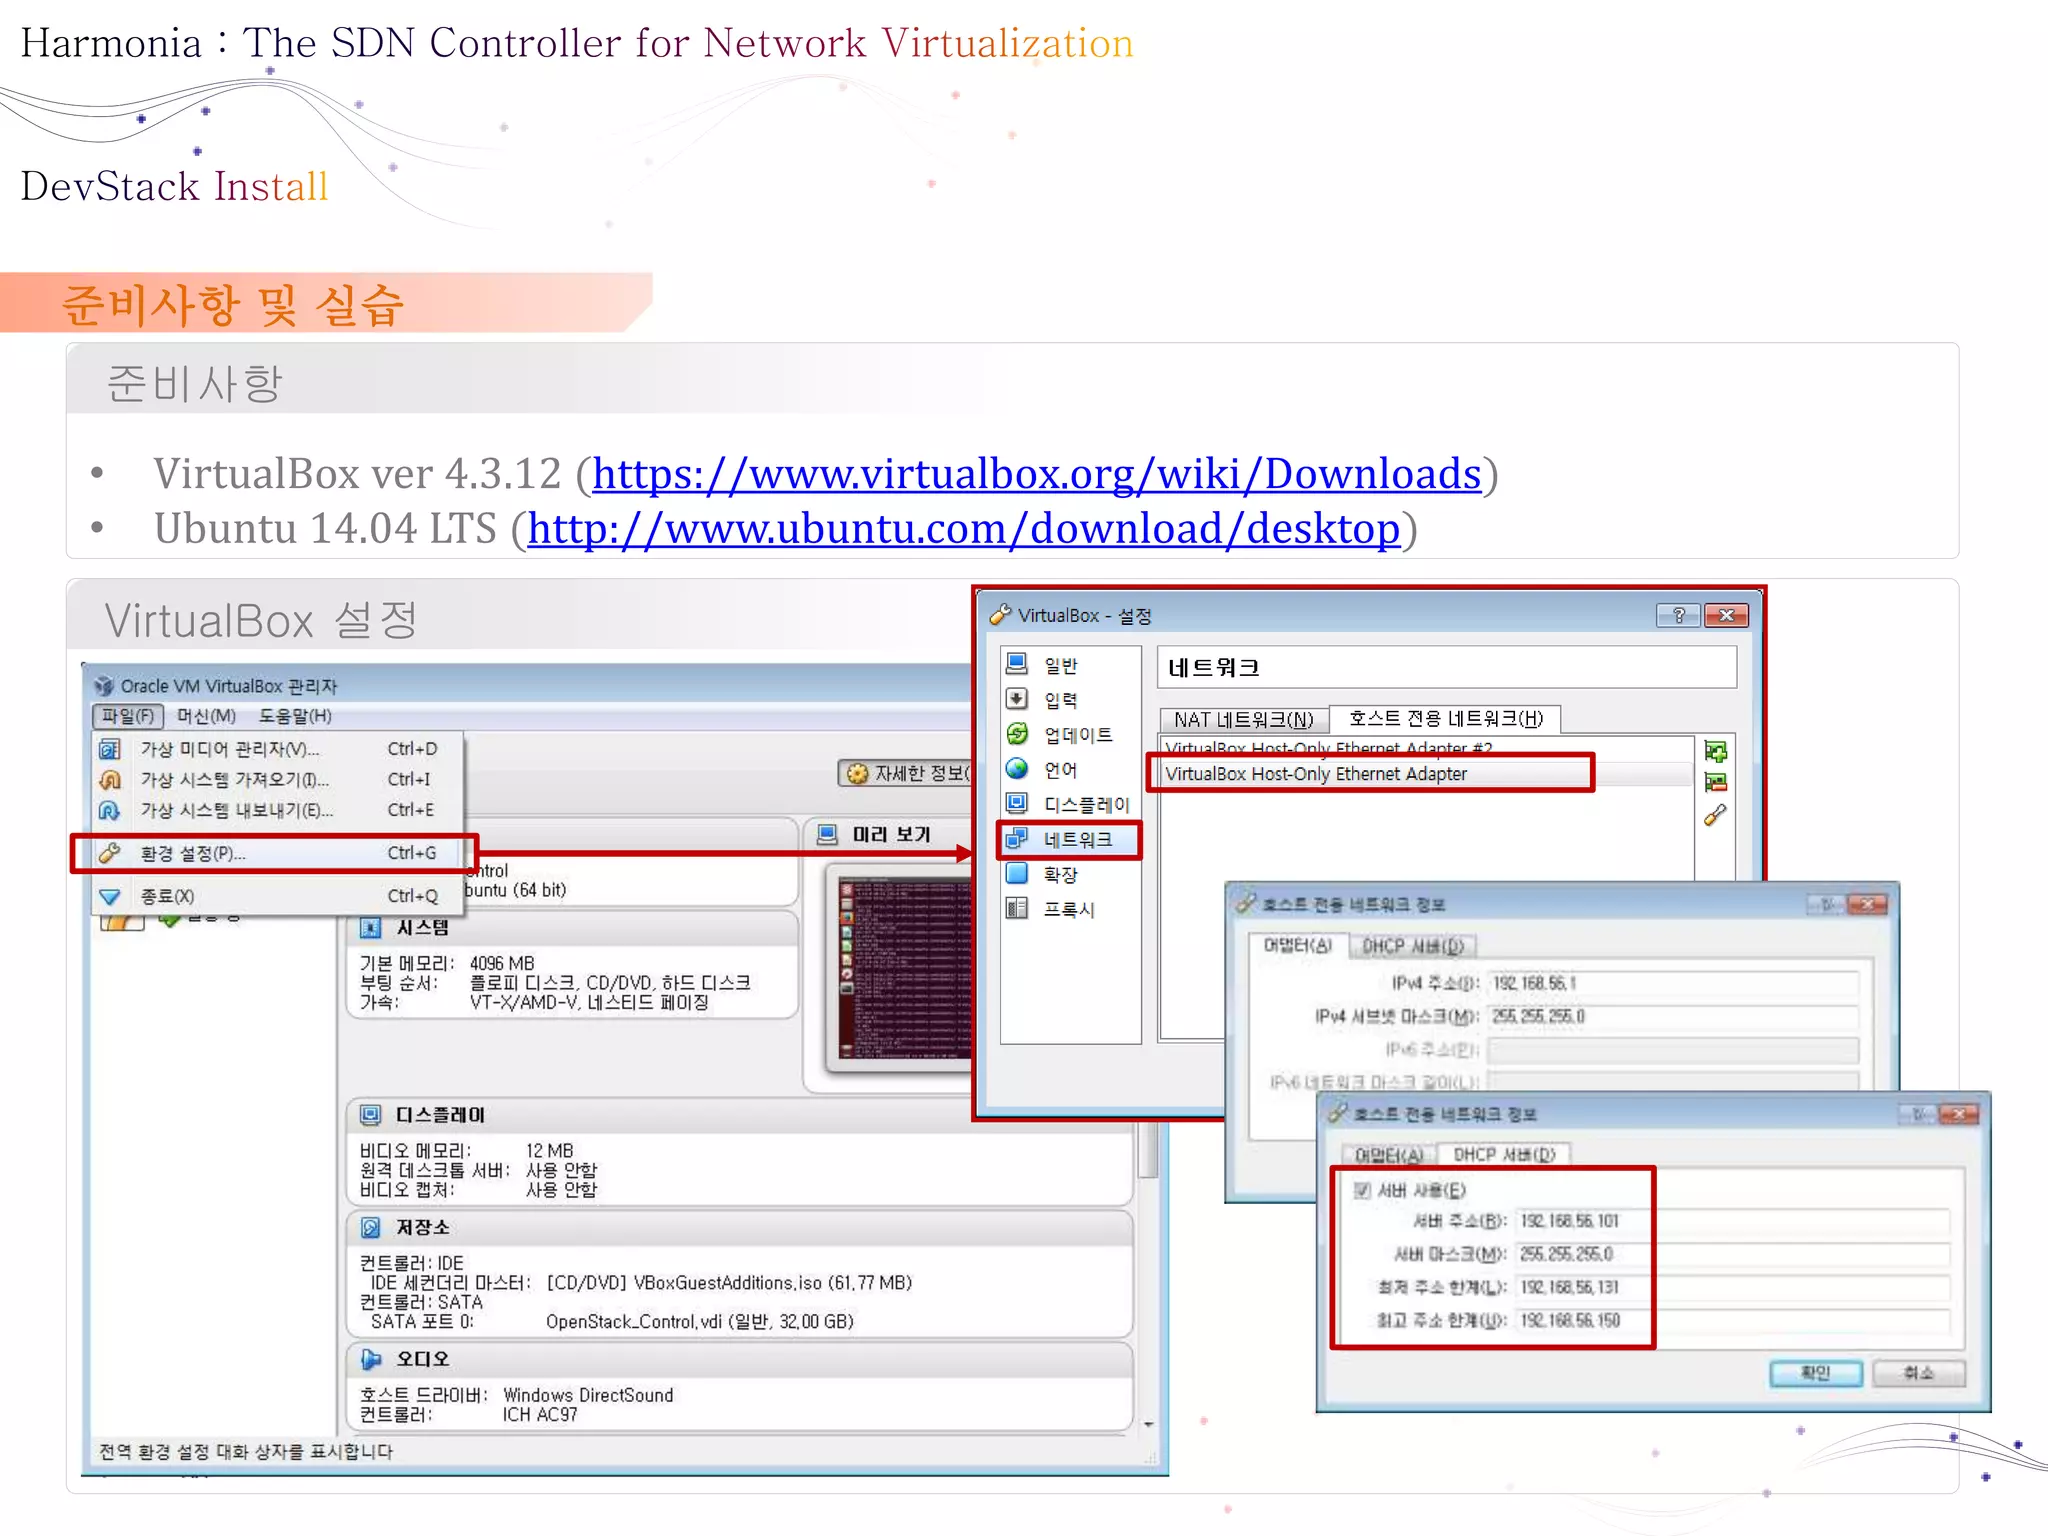Click the remove host-only network icon

tap(1715, 782)
